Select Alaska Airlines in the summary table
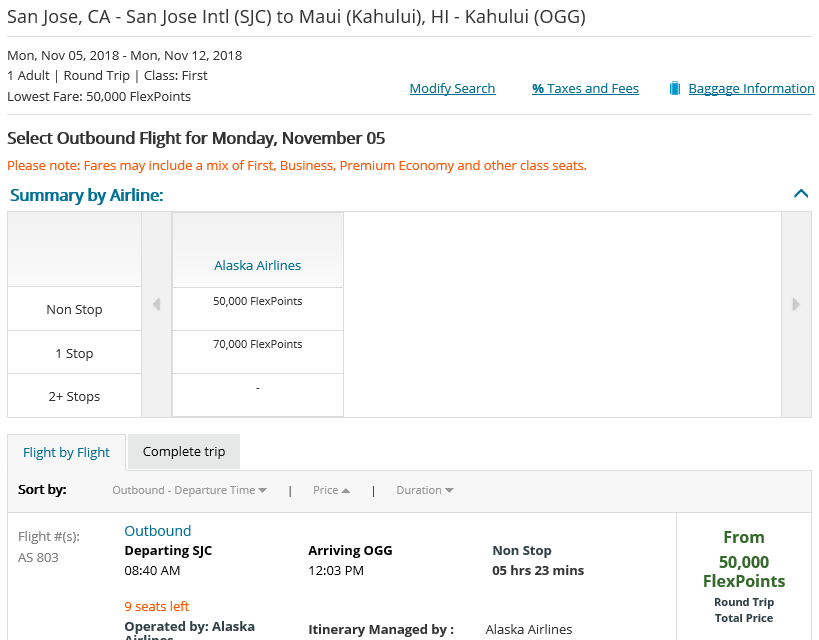The image size is (819, 640). pos(257,266)
